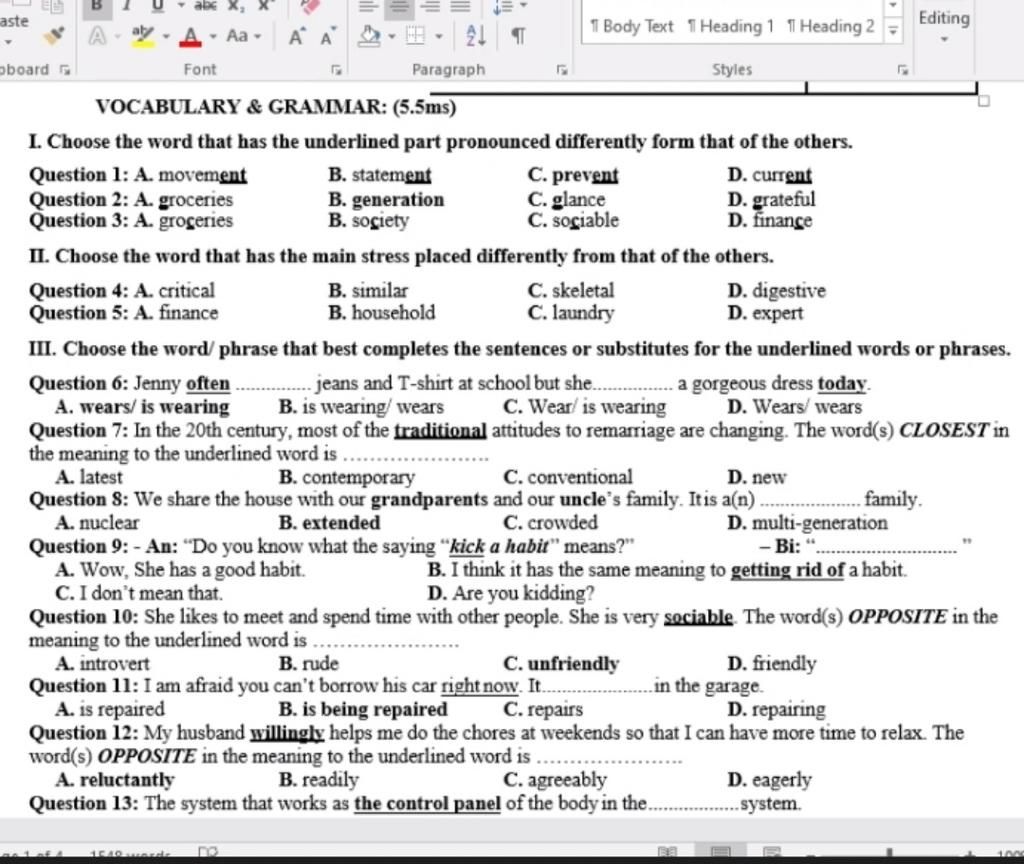The width and height of the screenshot is (1024, 864).
Task: Toggle Bold formatting
Action: 97,5
